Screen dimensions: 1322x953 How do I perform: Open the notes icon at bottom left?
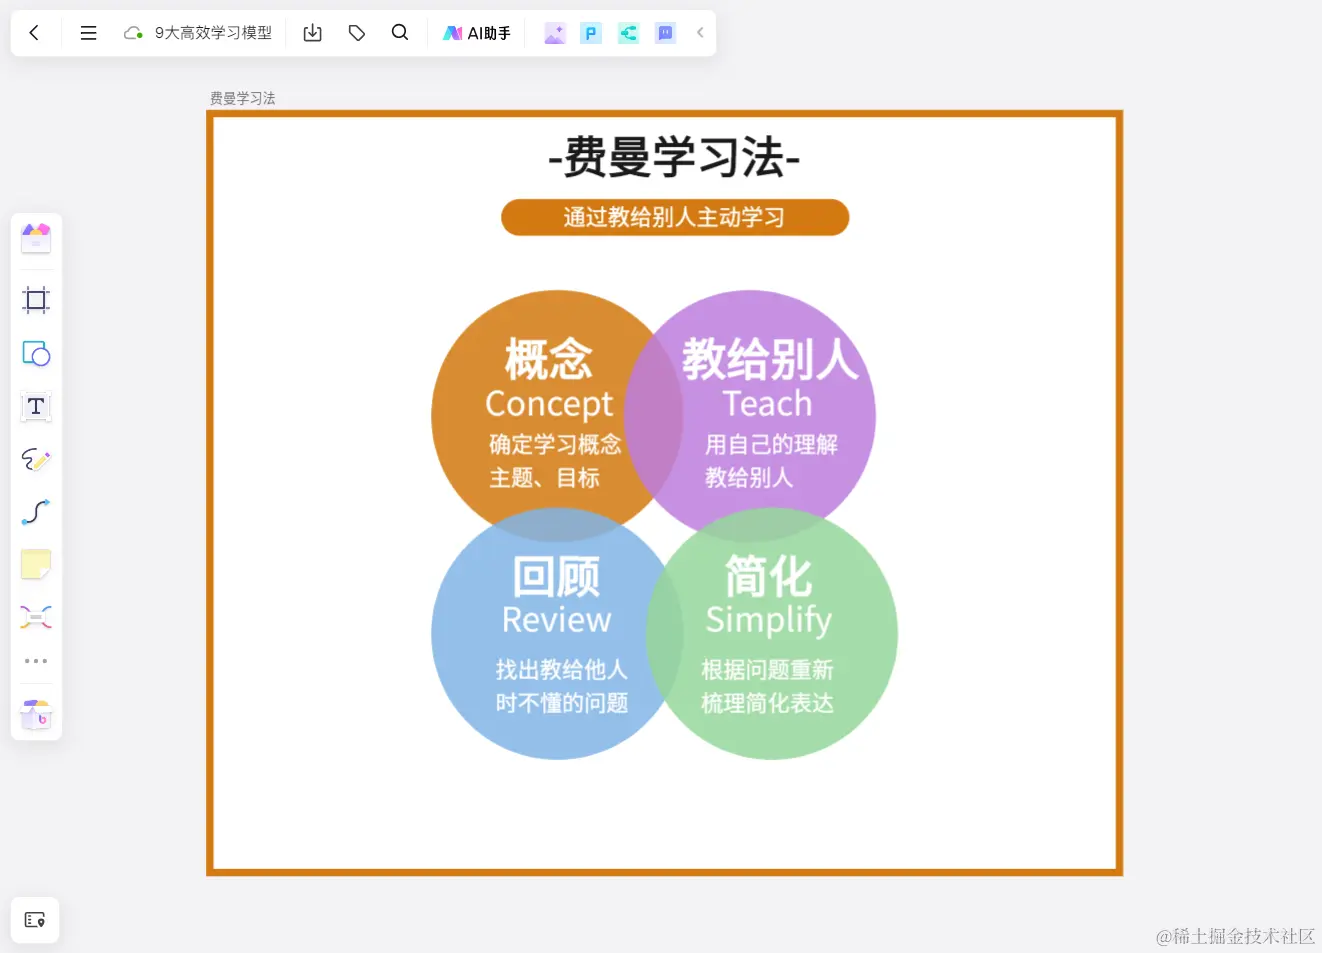coord(35,919)
